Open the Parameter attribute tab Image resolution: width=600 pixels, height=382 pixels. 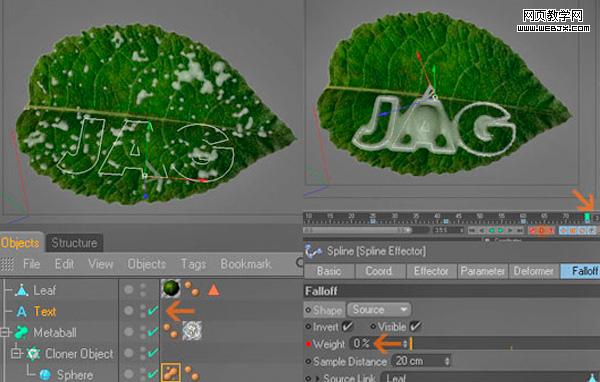[x=483, y=271]
